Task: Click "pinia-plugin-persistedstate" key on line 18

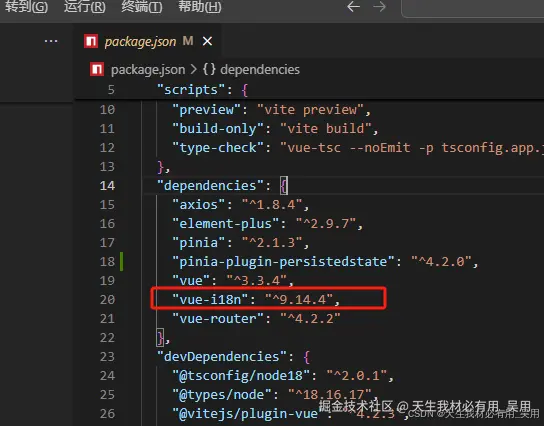Action: pos(283,262)
